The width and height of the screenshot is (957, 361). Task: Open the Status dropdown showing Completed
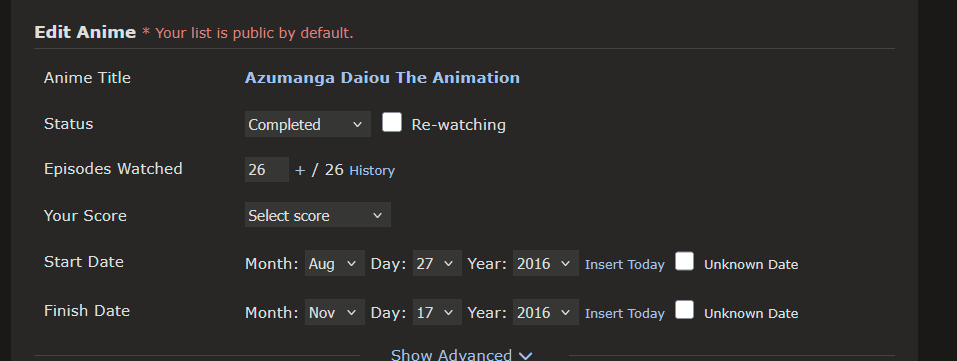(x=308, y=124)
